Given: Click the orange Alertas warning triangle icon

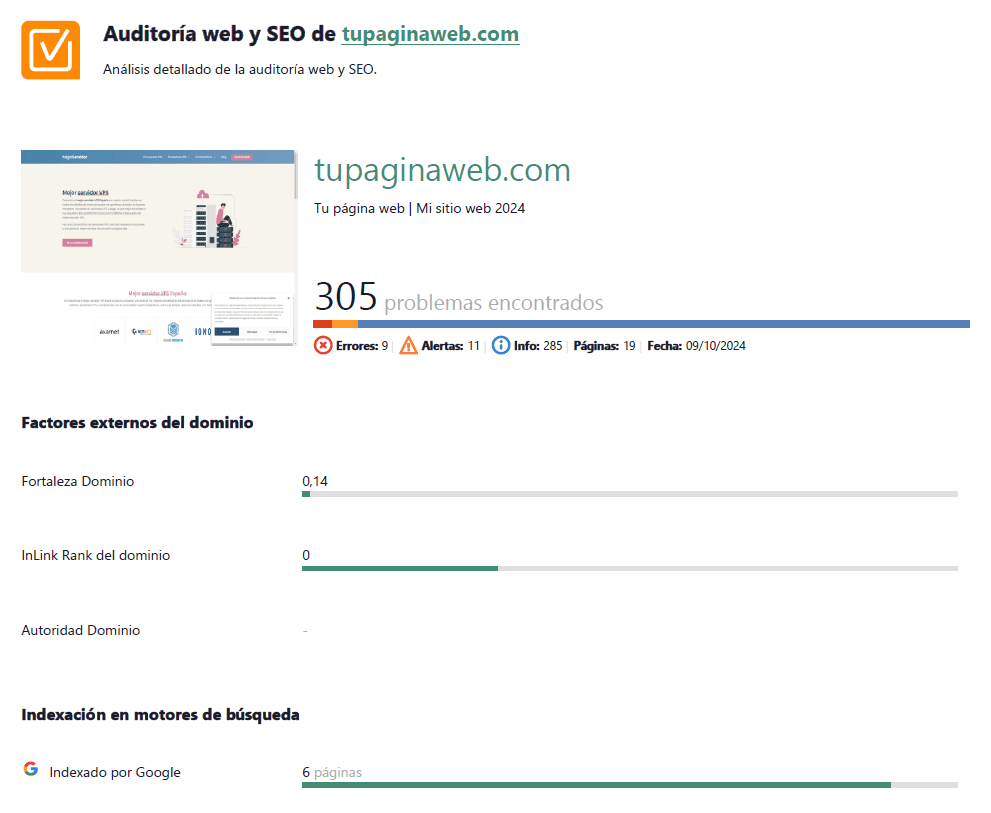Looking at the screenshot, I should (x=408, y=346).
